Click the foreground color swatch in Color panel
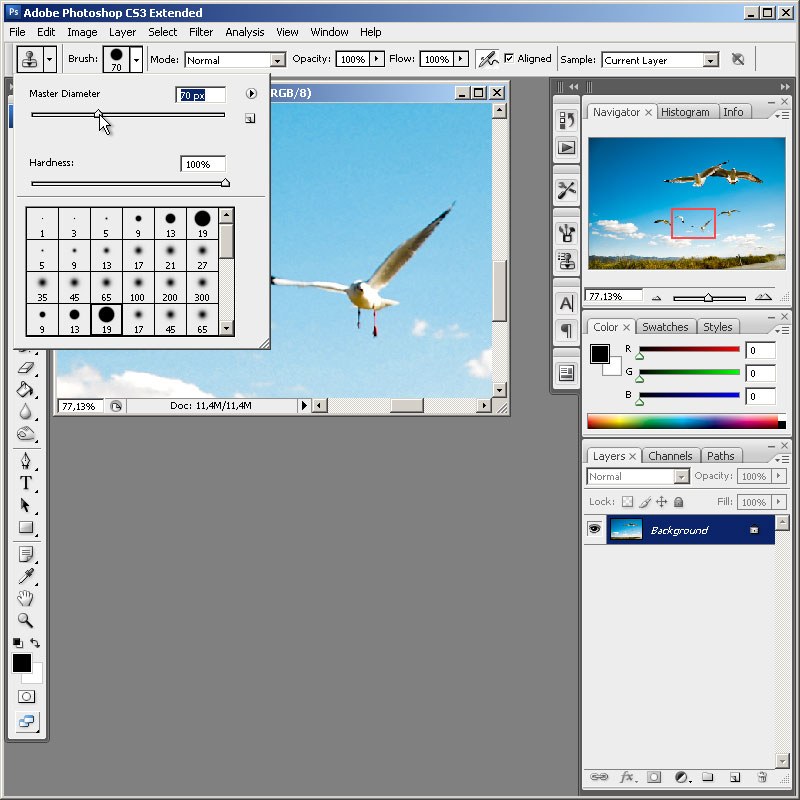 coord(599,354)
